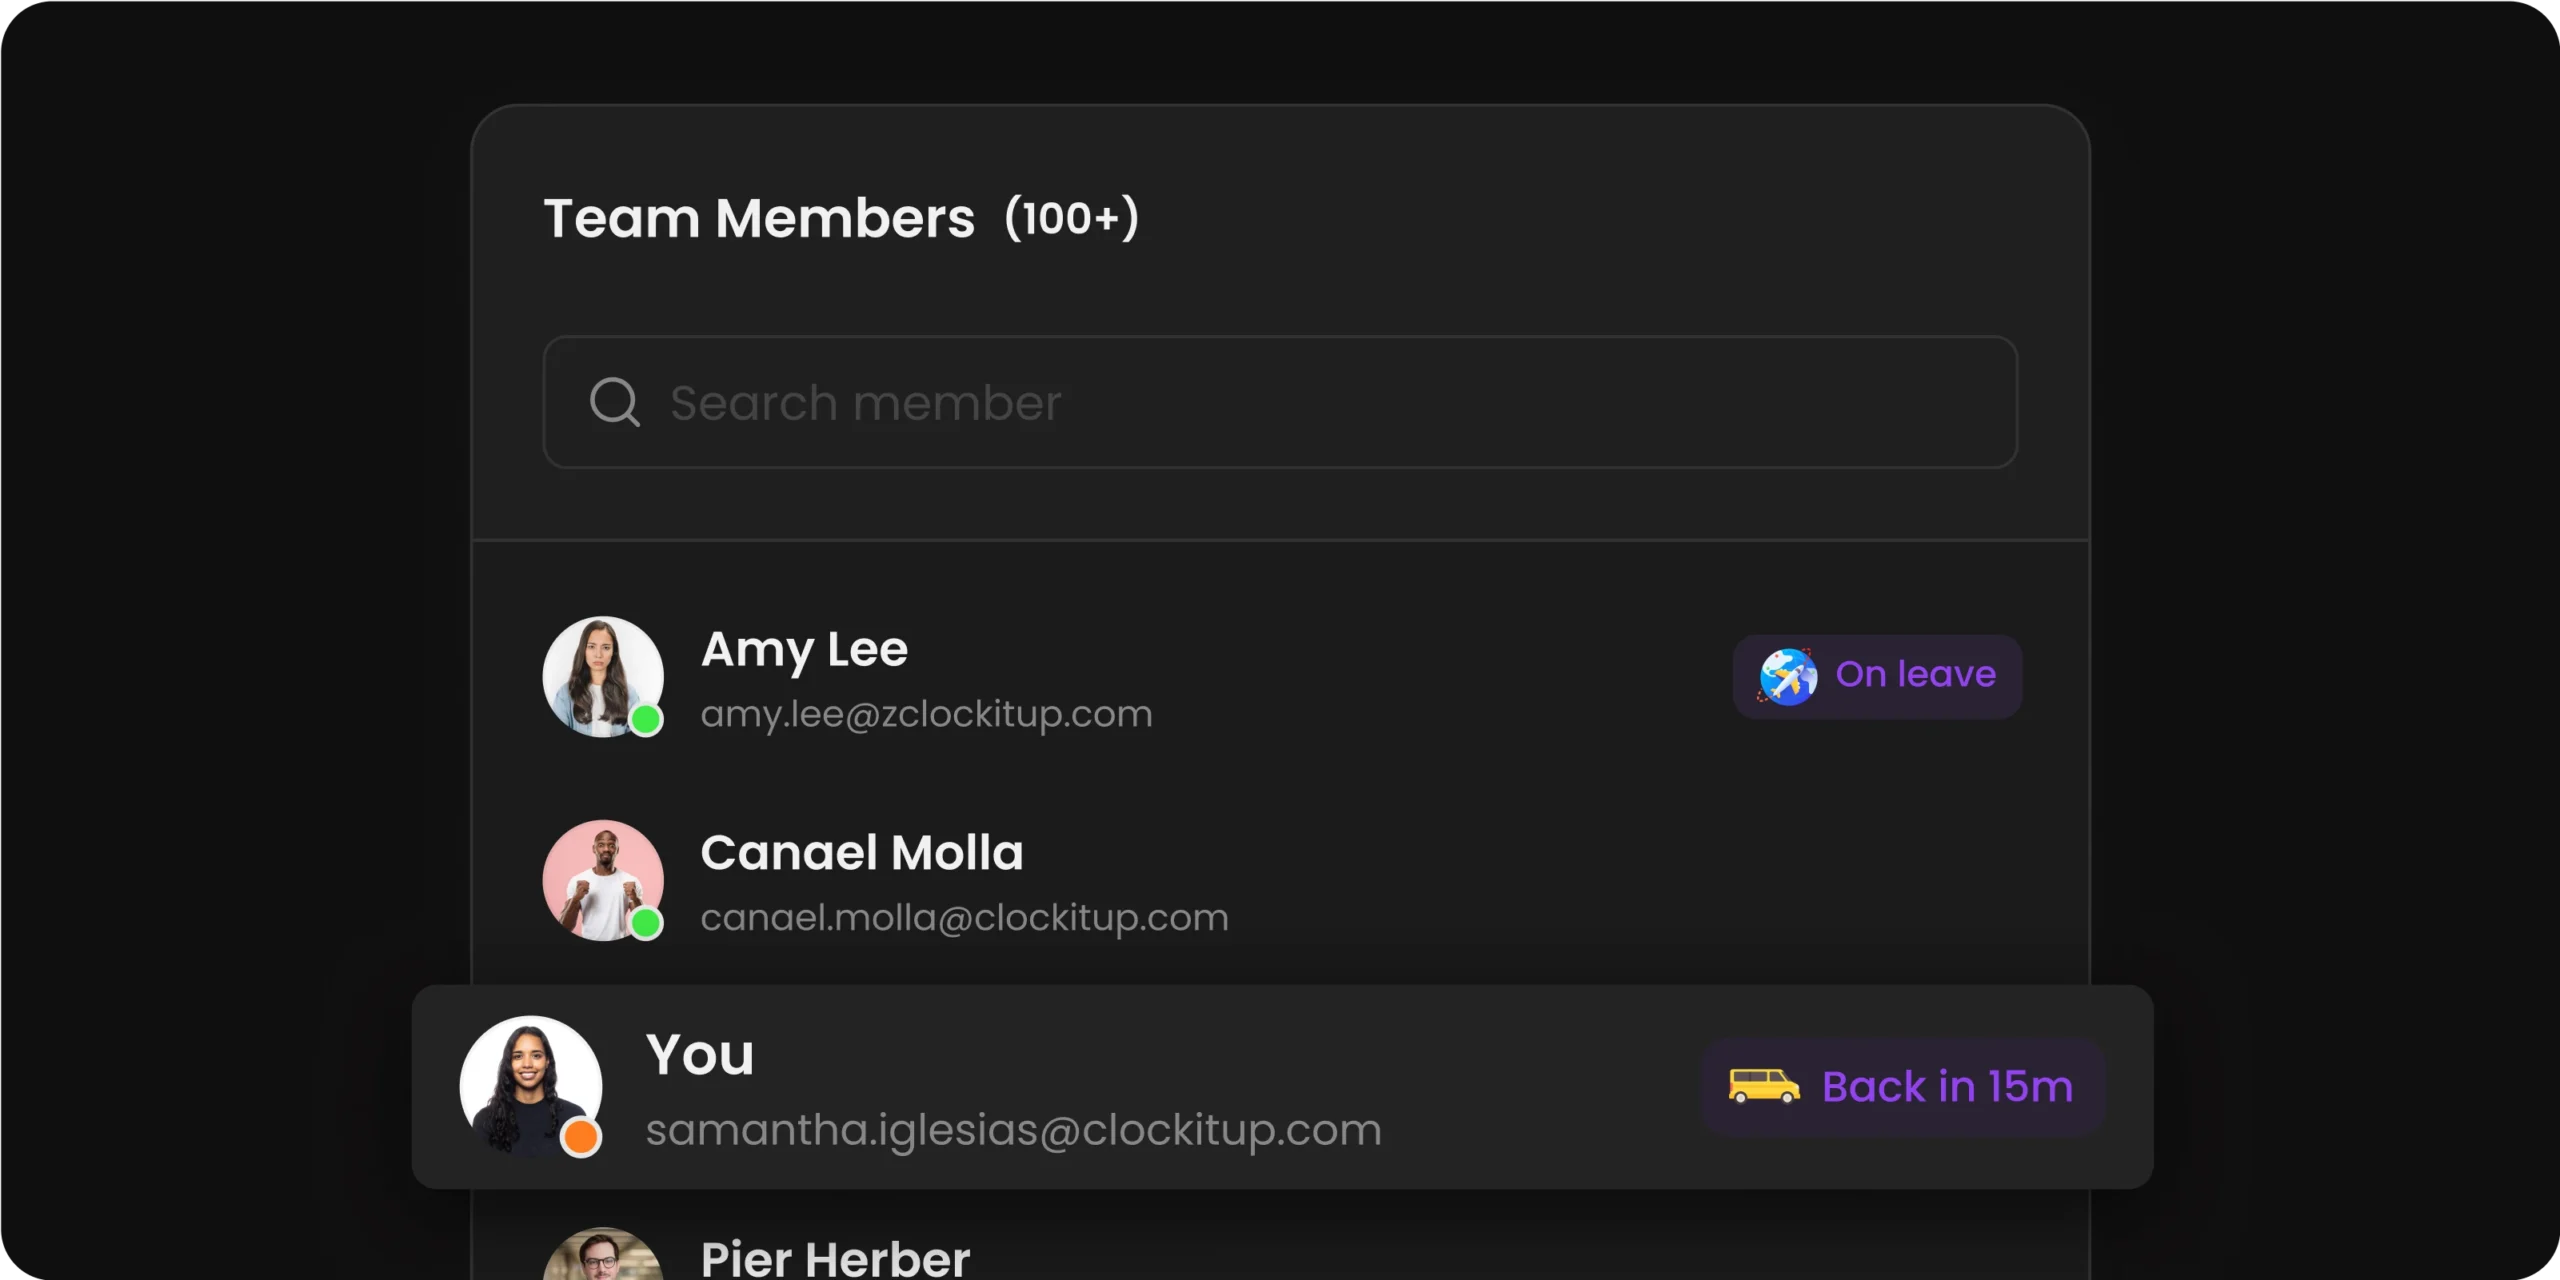This screenshot has width=2560, height=1280.
Task: Click your orange away status dot
Action: coord(581,1137)
